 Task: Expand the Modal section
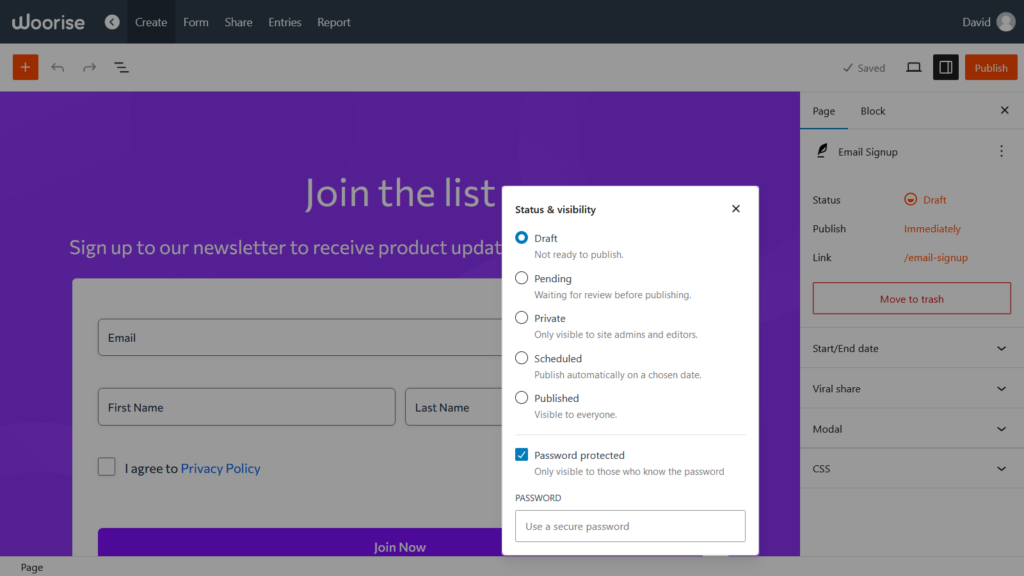point(911,429)
